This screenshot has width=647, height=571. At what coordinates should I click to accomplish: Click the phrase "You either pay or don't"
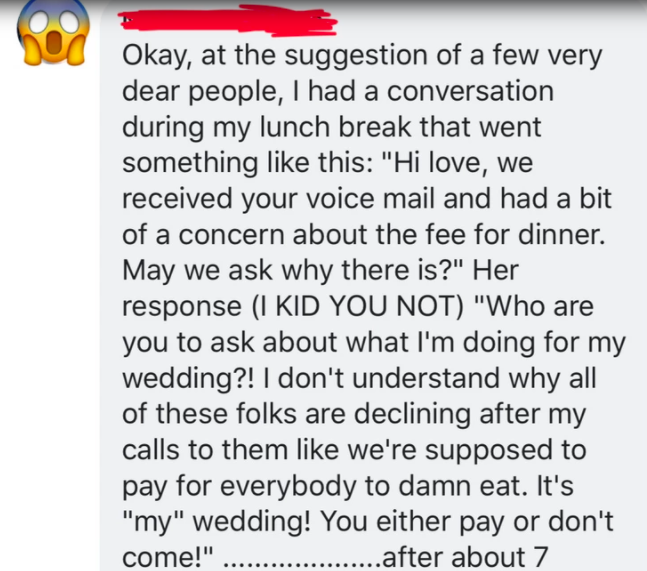pos(467,522)
